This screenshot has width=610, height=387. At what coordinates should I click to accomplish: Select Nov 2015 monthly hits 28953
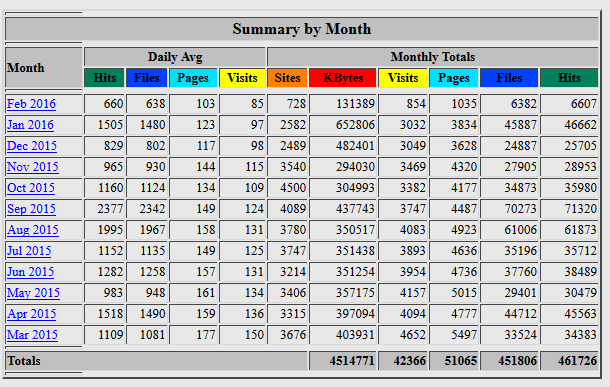(580, 167)
